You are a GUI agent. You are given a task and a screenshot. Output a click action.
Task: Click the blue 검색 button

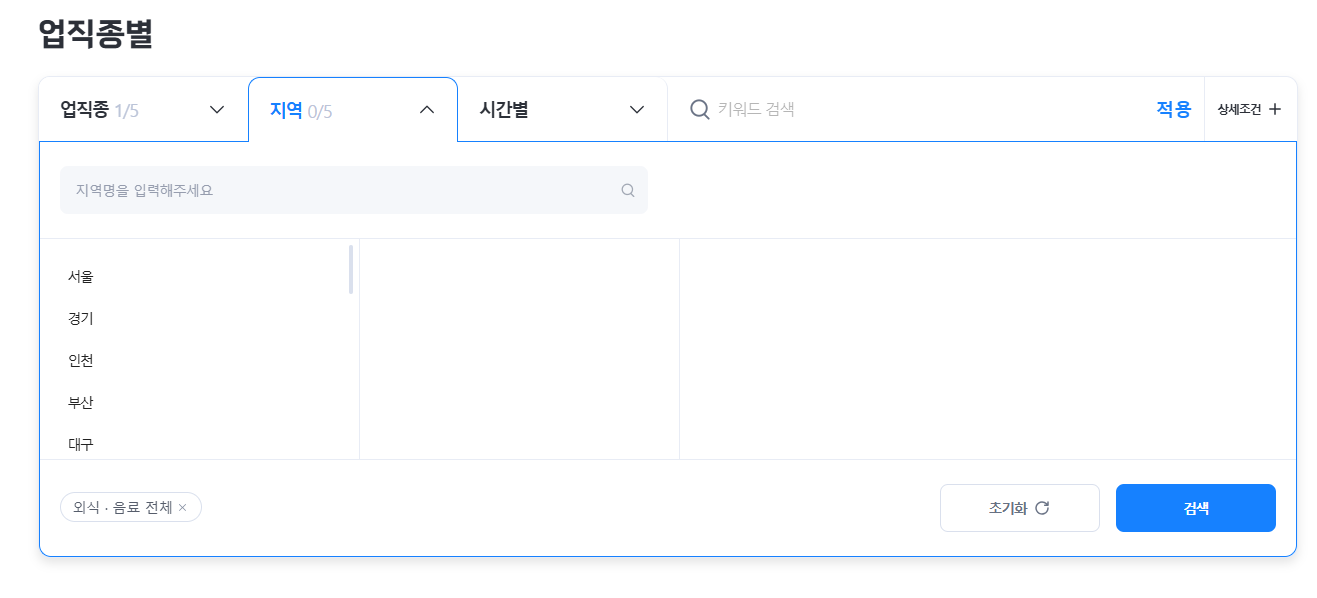coord(1196,508)
